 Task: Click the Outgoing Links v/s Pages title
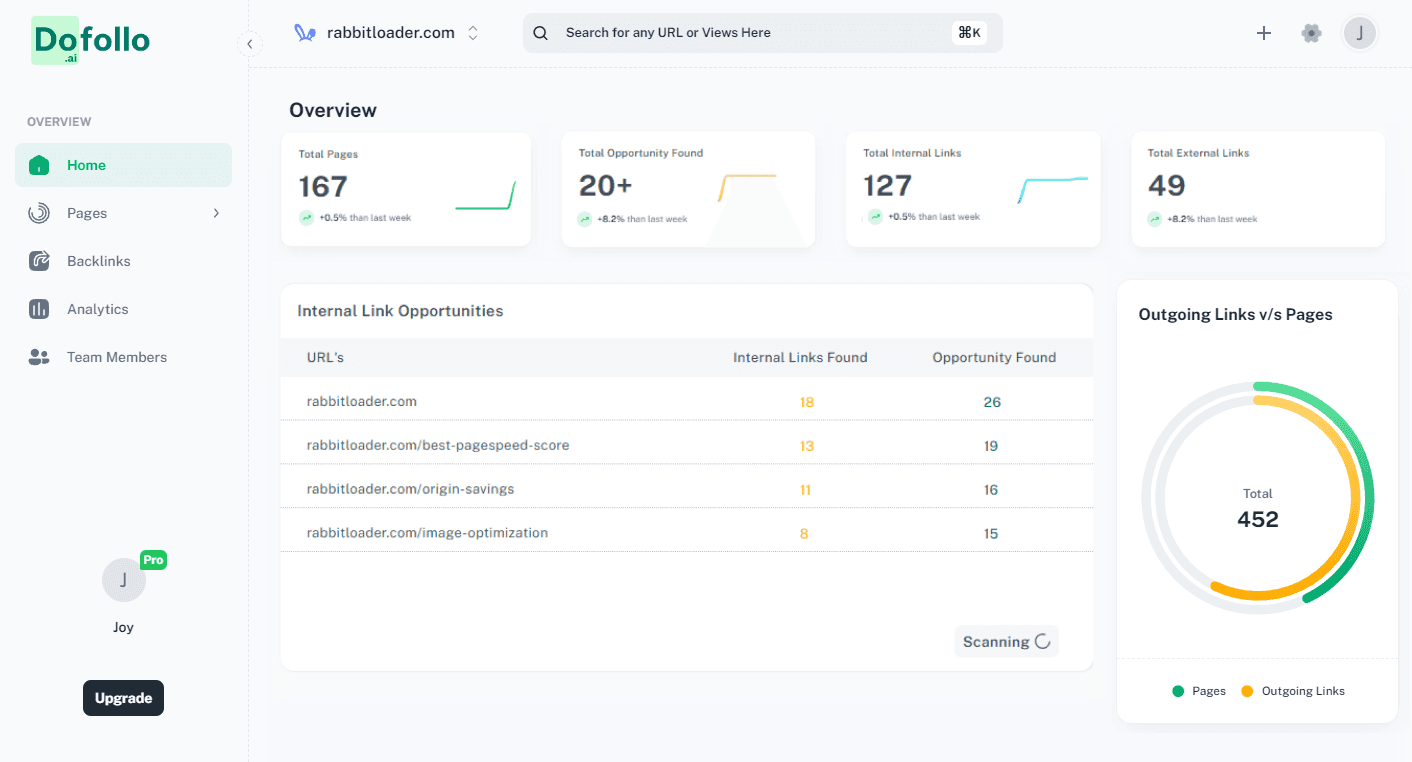[x=1236, y=314]
